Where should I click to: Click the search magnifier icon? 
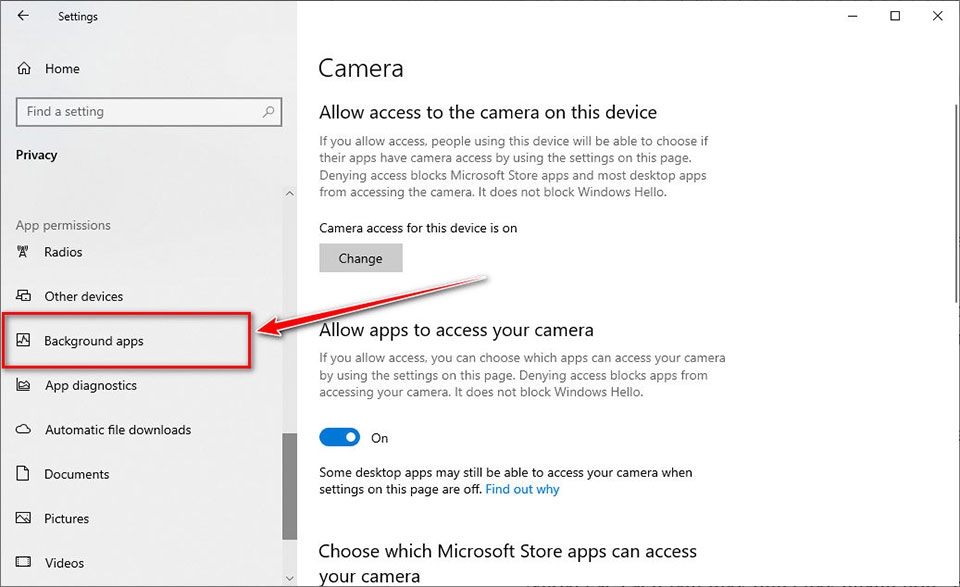pyautogui.click(x=268, y=112)
